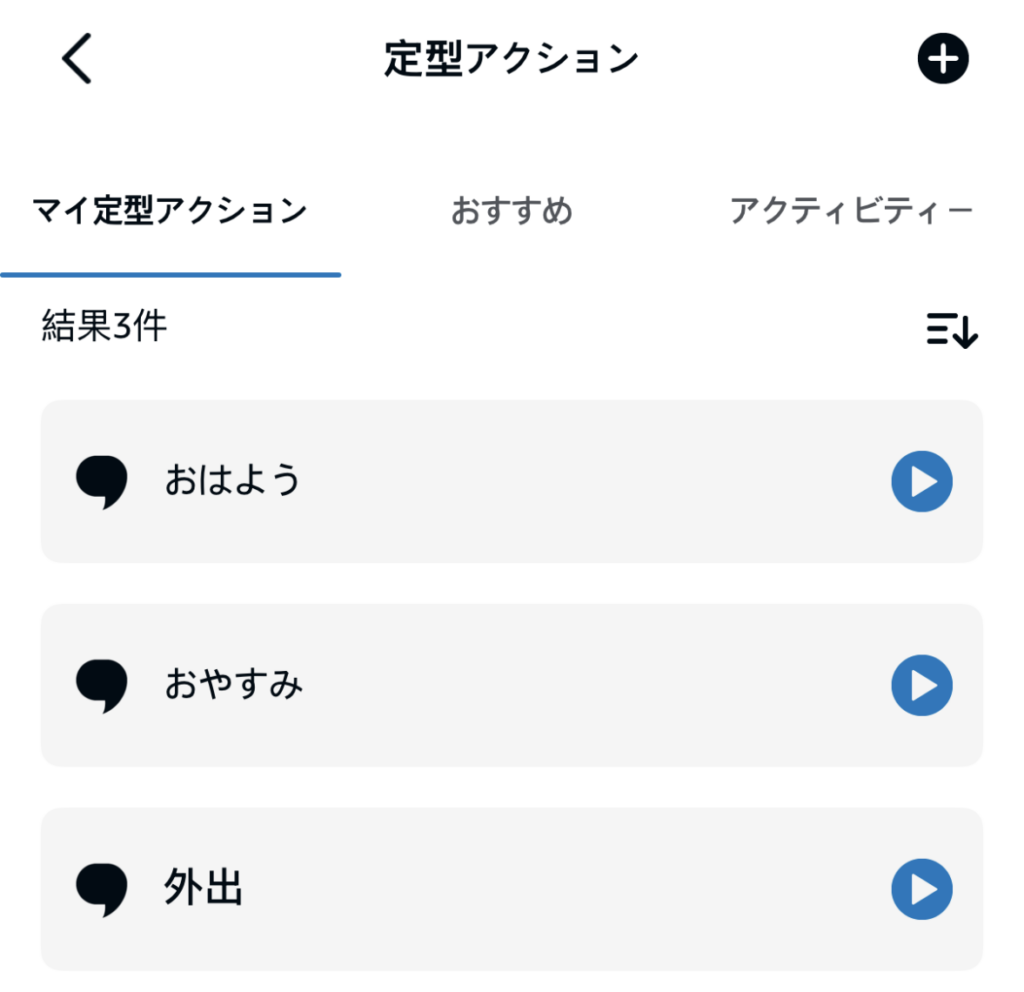This screenshot has height=992, width=1024.
Task: Open the おはよう routine by its name
Action: pos(233,482)
